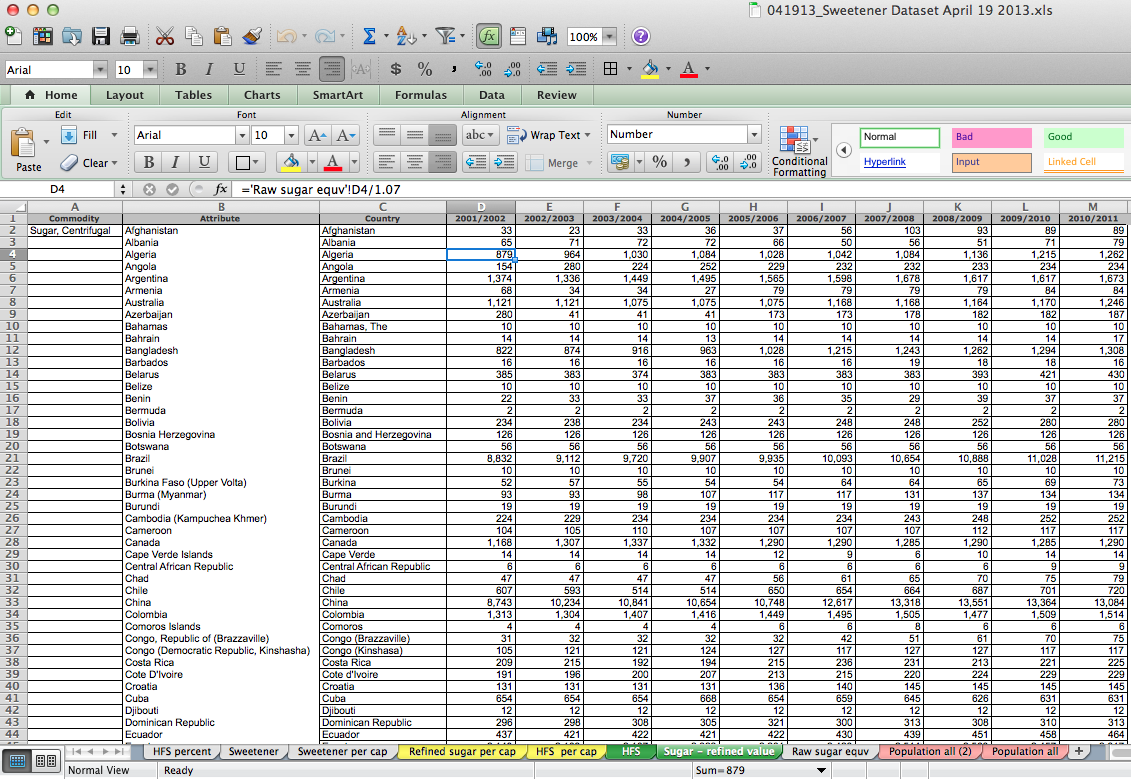Click the Print icon in the toolbar
This screenshot has height=779, width=1131.
[130, 35]
